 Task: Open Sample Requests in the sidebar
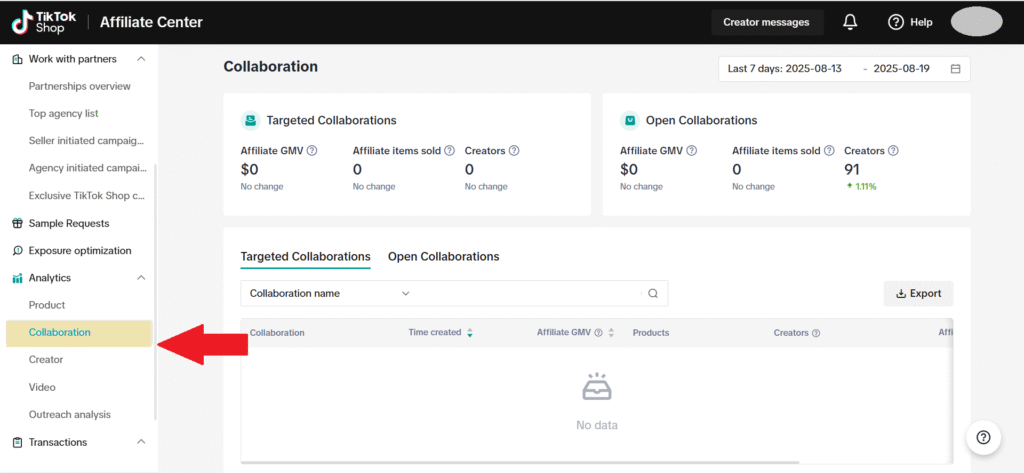point(69,223)
